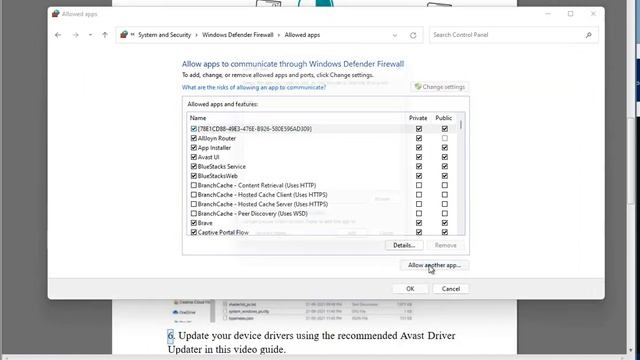Image resolution: width=640 pixels, height=360 pixels.
Task: Toggle Private checkbox for AllJoyn Router
Action: click(x=419, y=138)
